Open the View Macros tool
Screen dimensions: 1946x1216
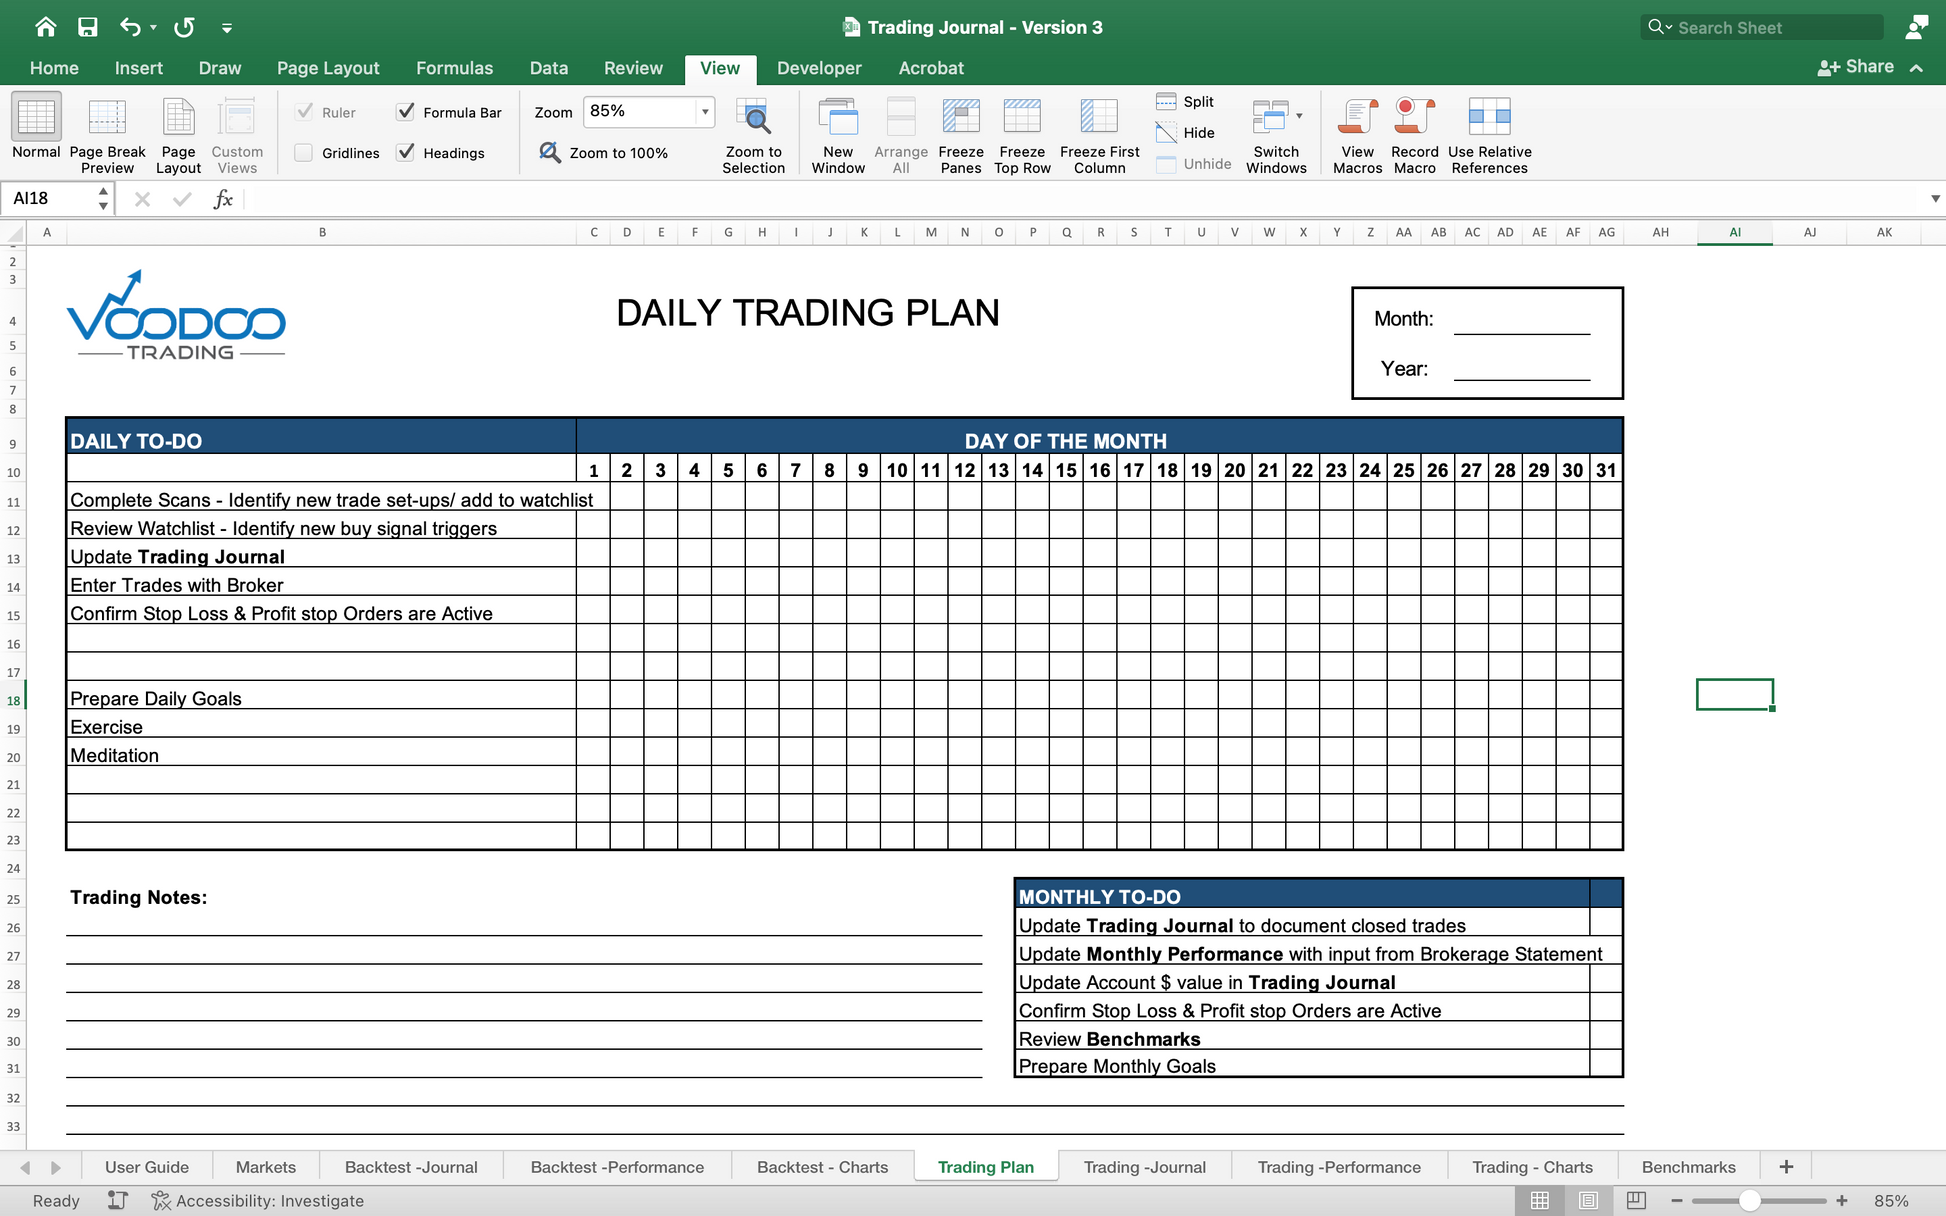tap(1357, 118)
